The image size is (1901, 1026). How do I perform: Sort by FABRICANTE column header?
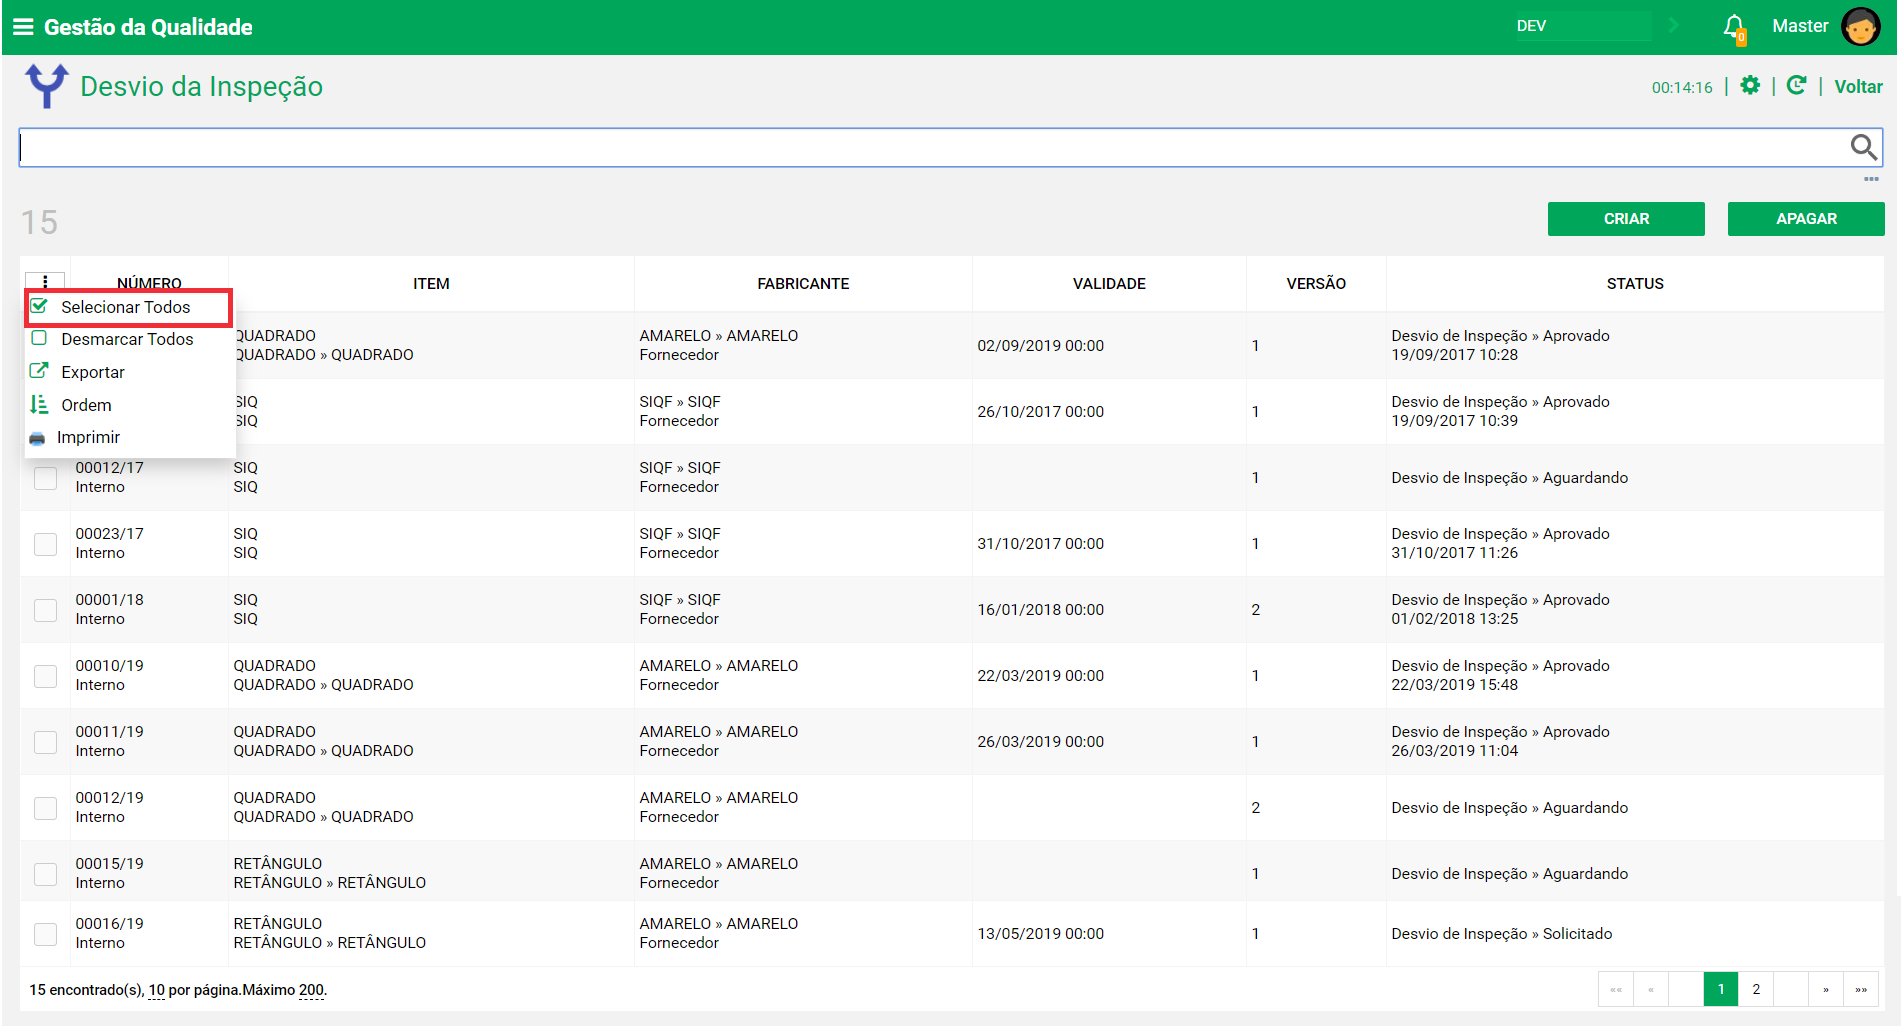[x=803, y=284]
